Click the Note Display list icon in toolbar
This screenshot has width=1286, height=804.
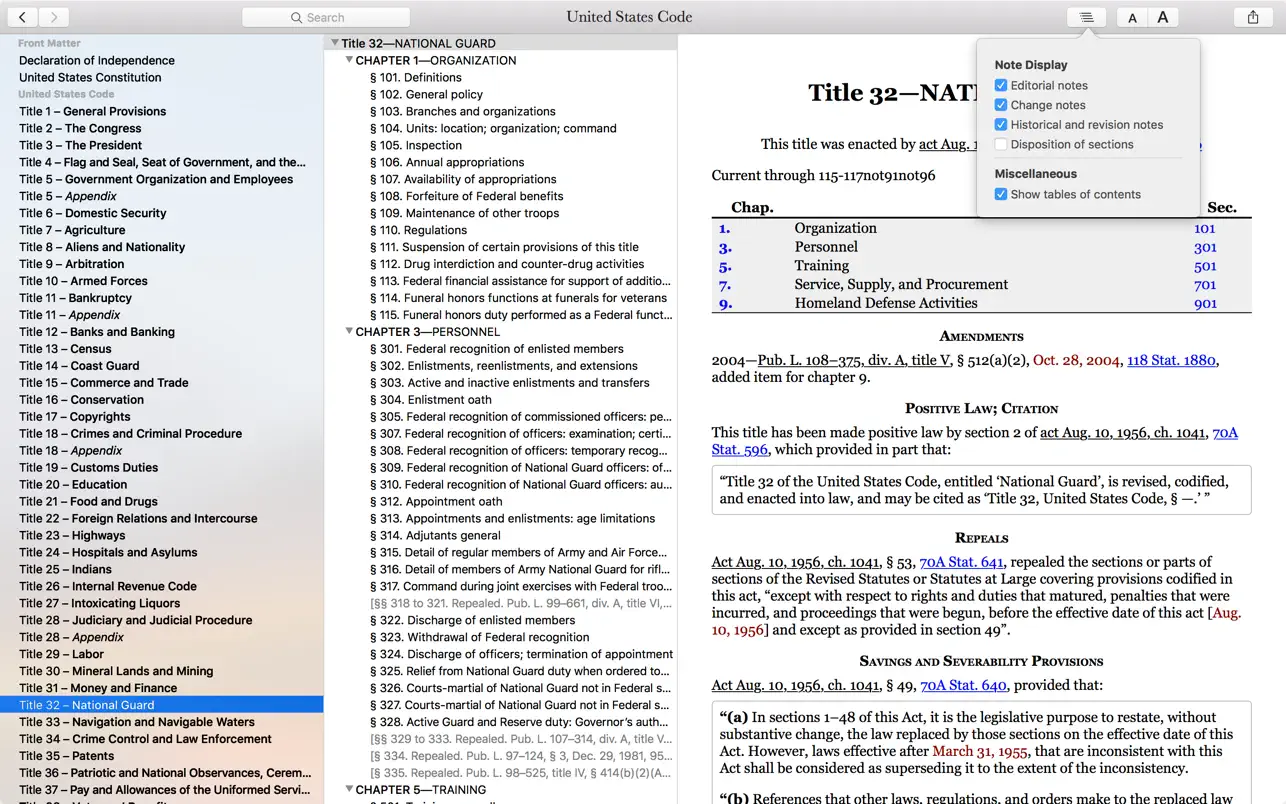click(1086, 16)
